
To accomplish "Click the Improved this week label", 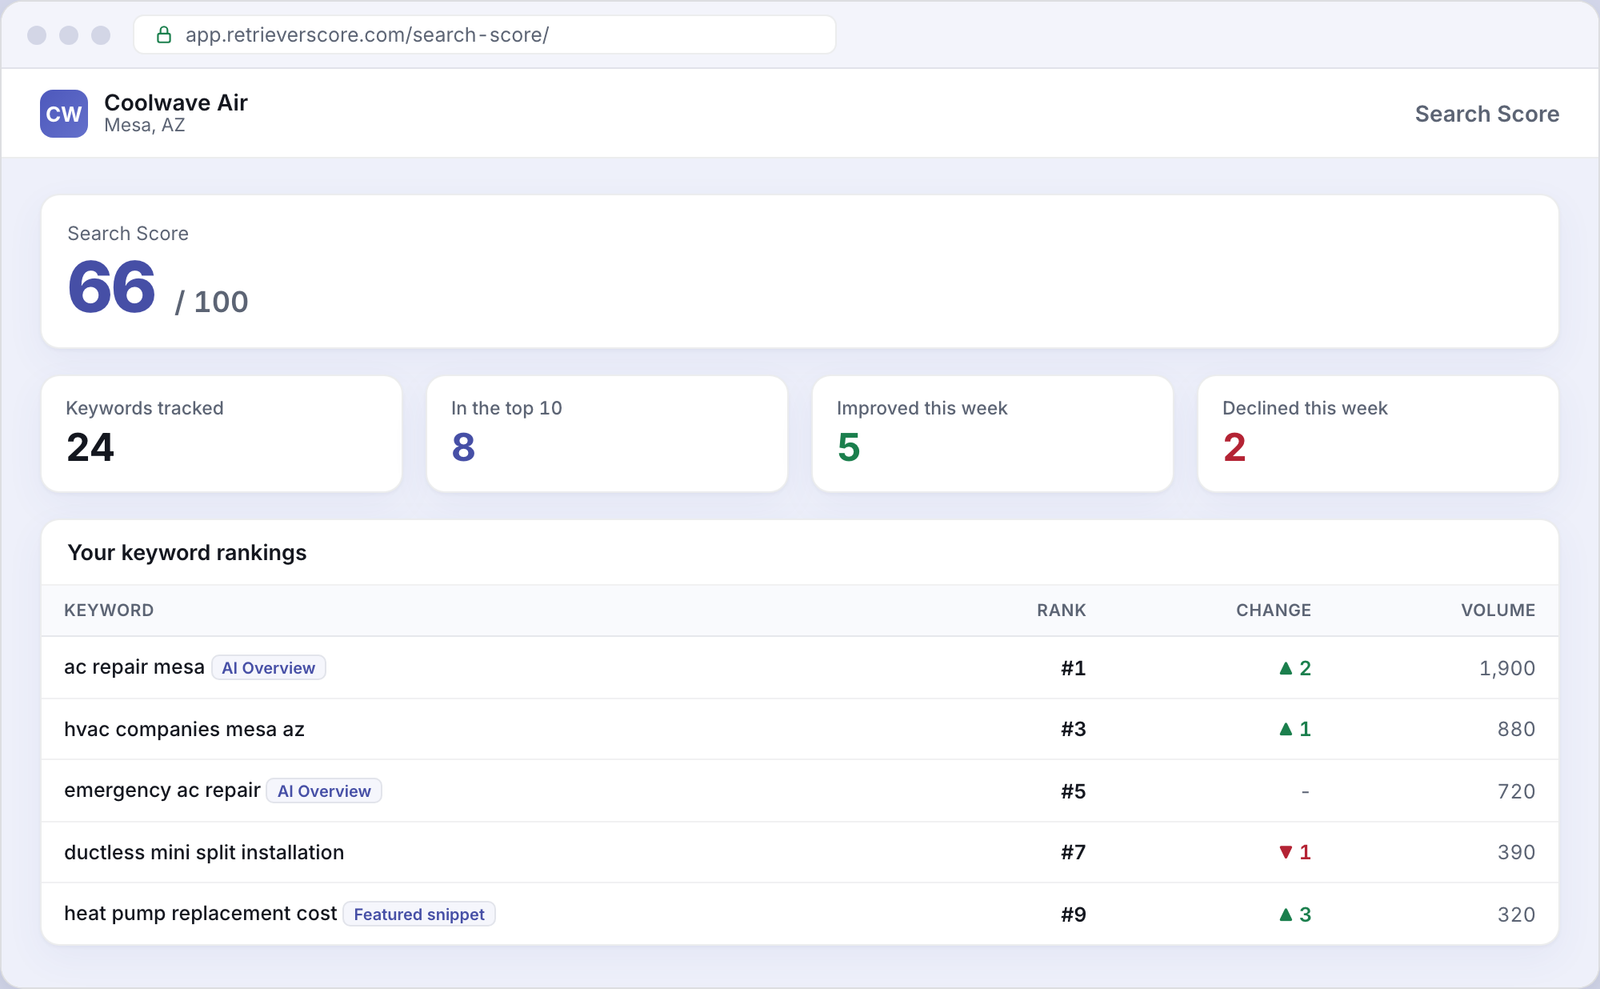I will point(922,408).
